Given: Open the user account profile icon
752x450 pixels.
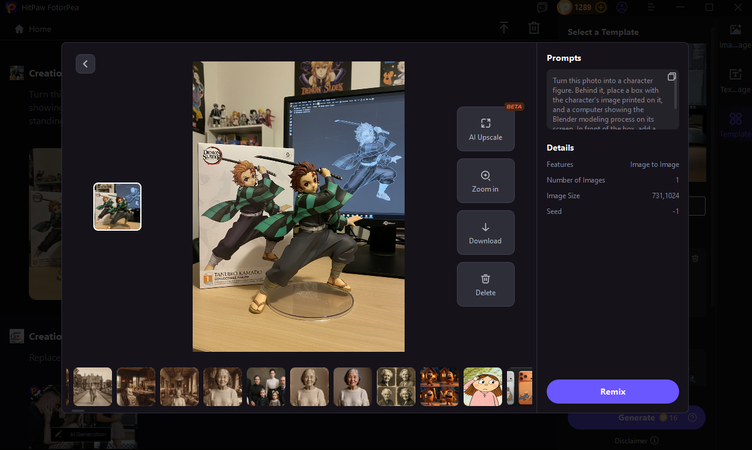Looking at the screenshot, I should 622,7.
